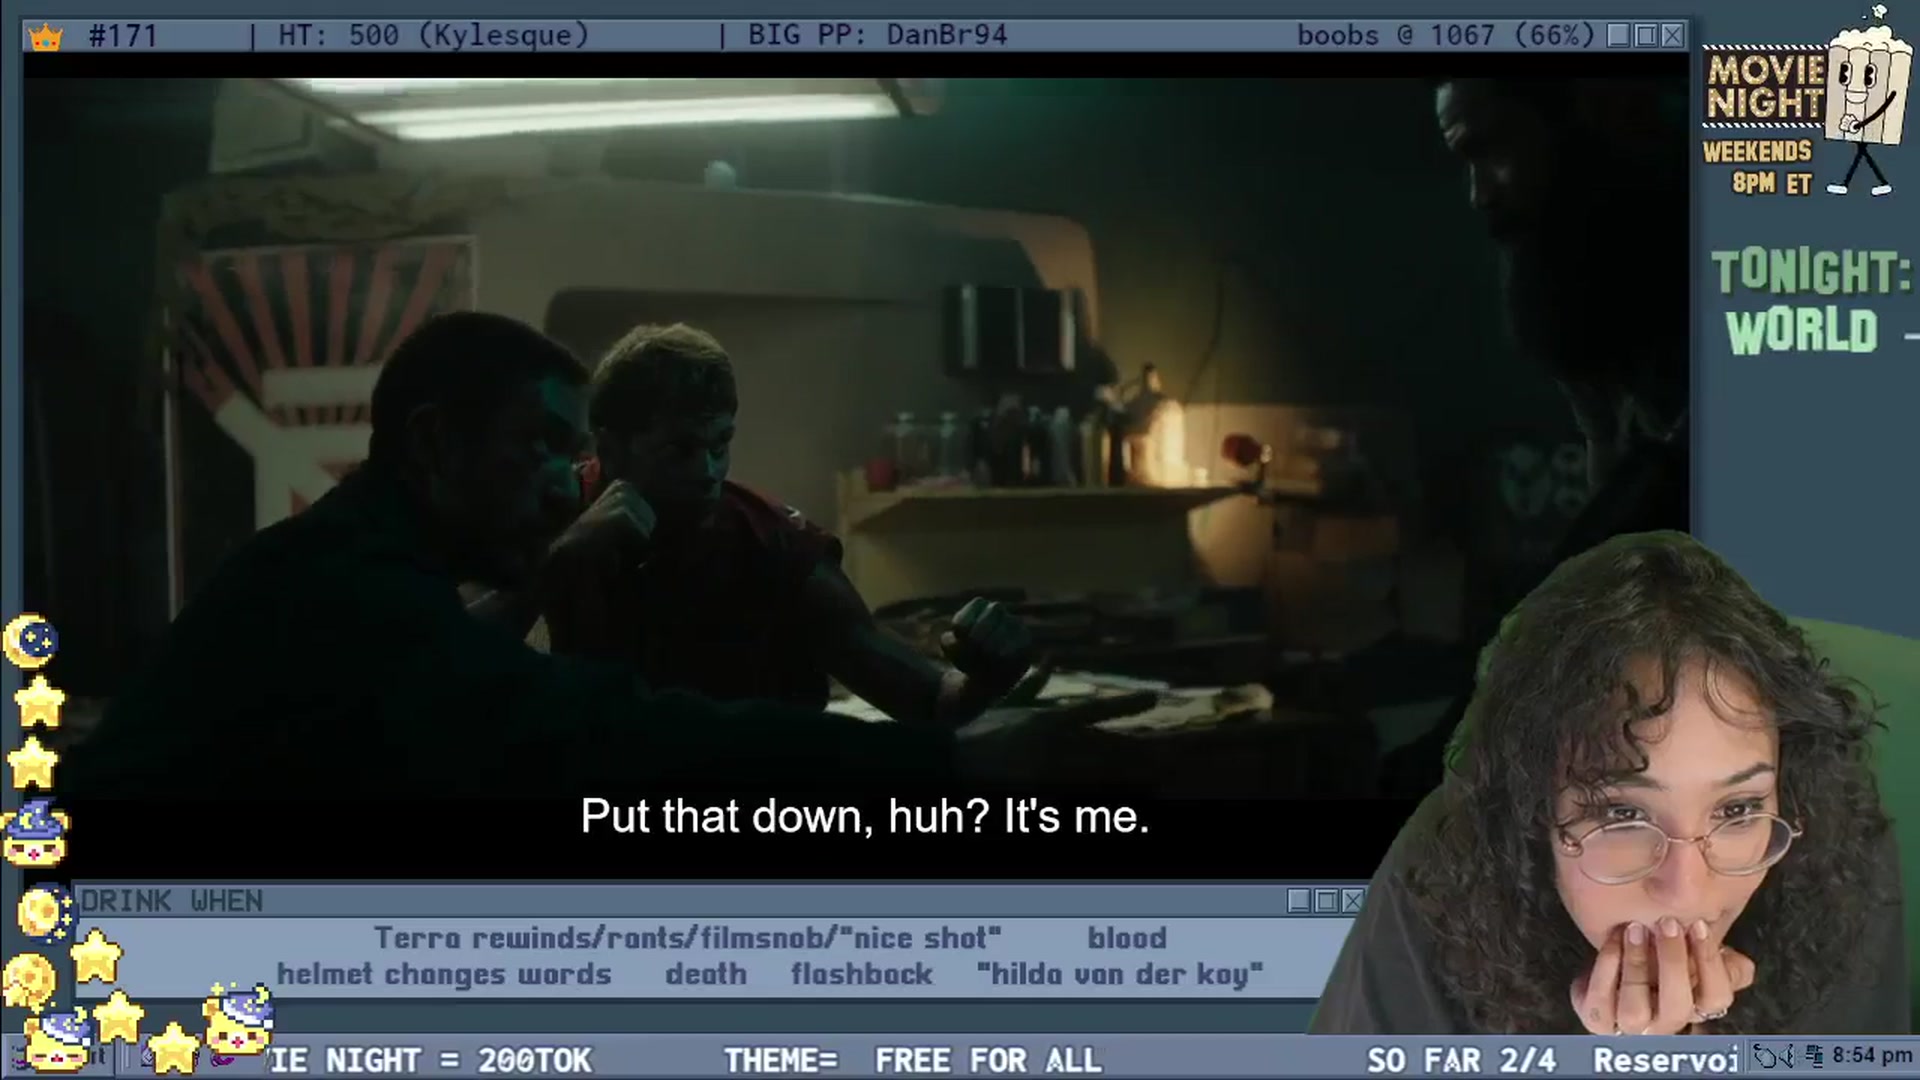Click the "WEEKENDS 8PM ET" schedule text
The width and height of the screenshot is (1920, 1080).
pyautogui.click(x=1758, y=167)
